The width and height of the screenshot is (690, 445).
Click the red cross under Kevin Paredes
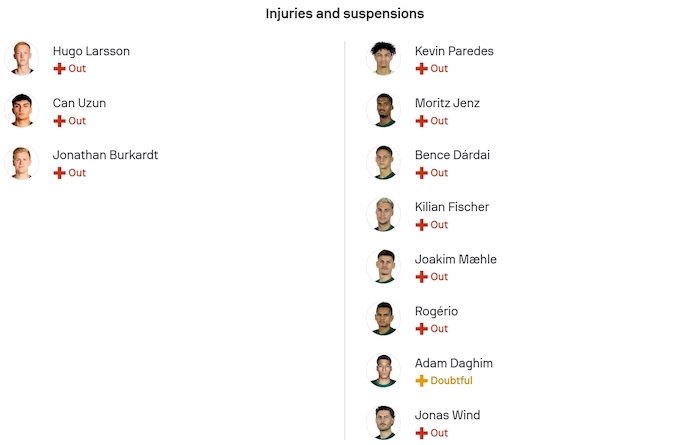(421, 69)
